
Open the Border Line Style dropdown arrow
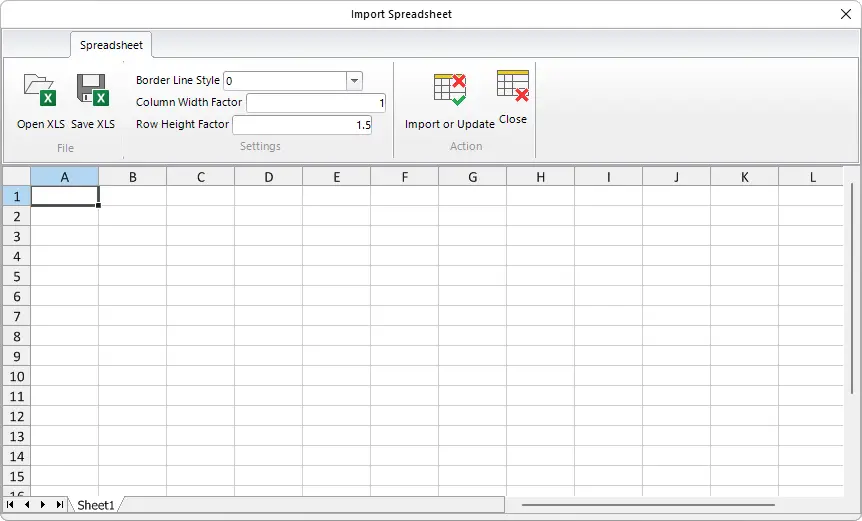pyautogui.click(x=355, y=81)
